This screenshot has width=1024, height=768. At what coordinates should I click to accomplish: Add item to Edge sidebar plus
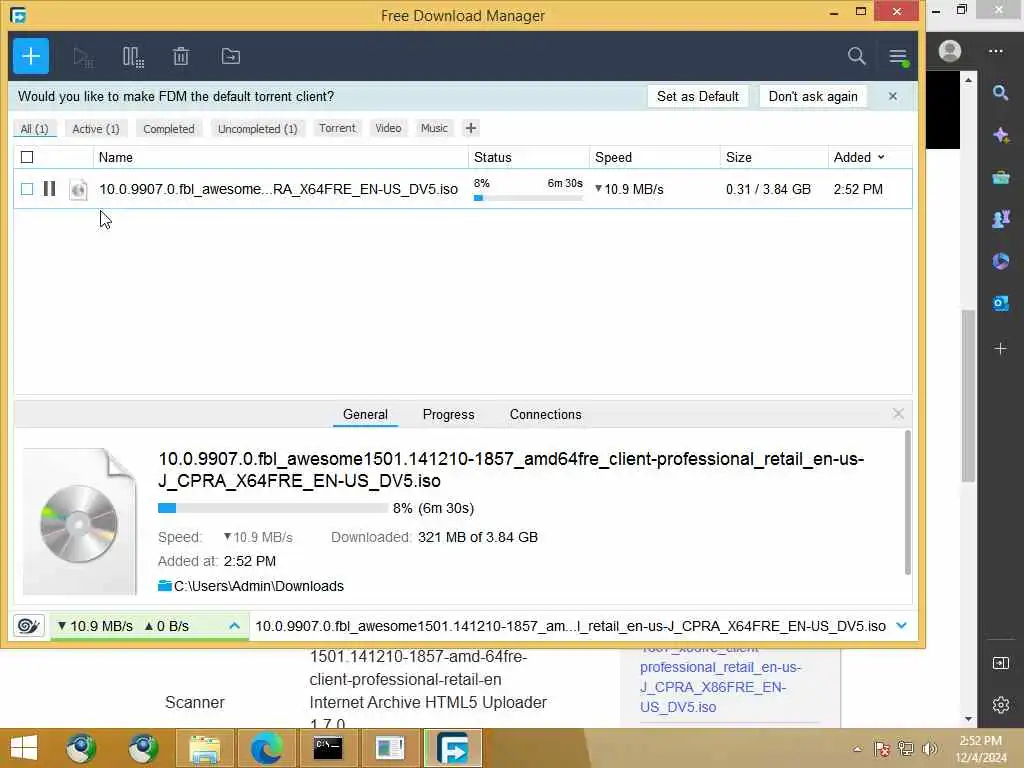tap(1000, 349)
